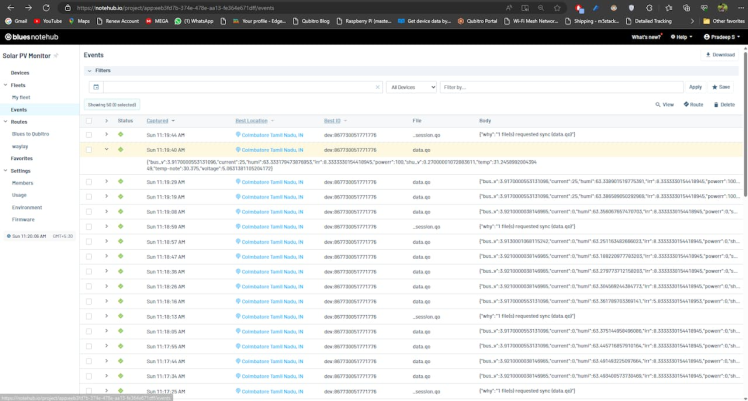This screenshot has height=401, width=748.
Task: Open the All Devices dropdown
Action: pyautogui.click(x=410, y=87)
